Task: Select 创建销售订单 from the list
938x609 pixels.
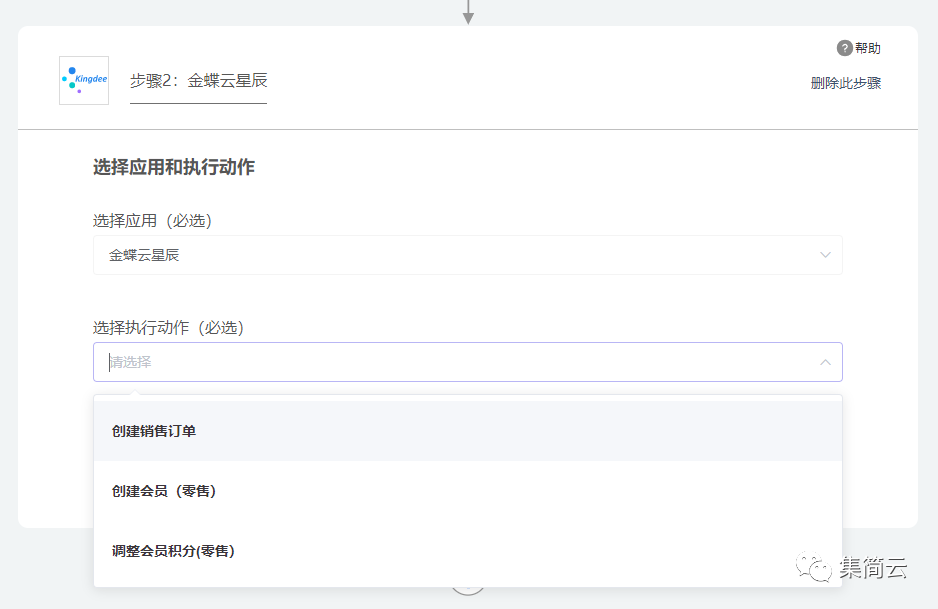Action: pos(468,431)
